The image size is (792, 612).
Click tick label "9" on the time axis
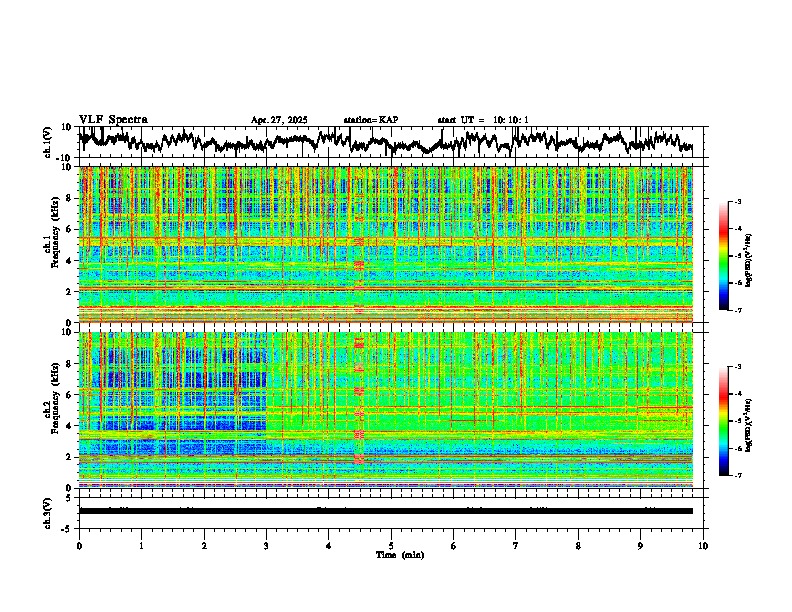click(x=640, y=546)
